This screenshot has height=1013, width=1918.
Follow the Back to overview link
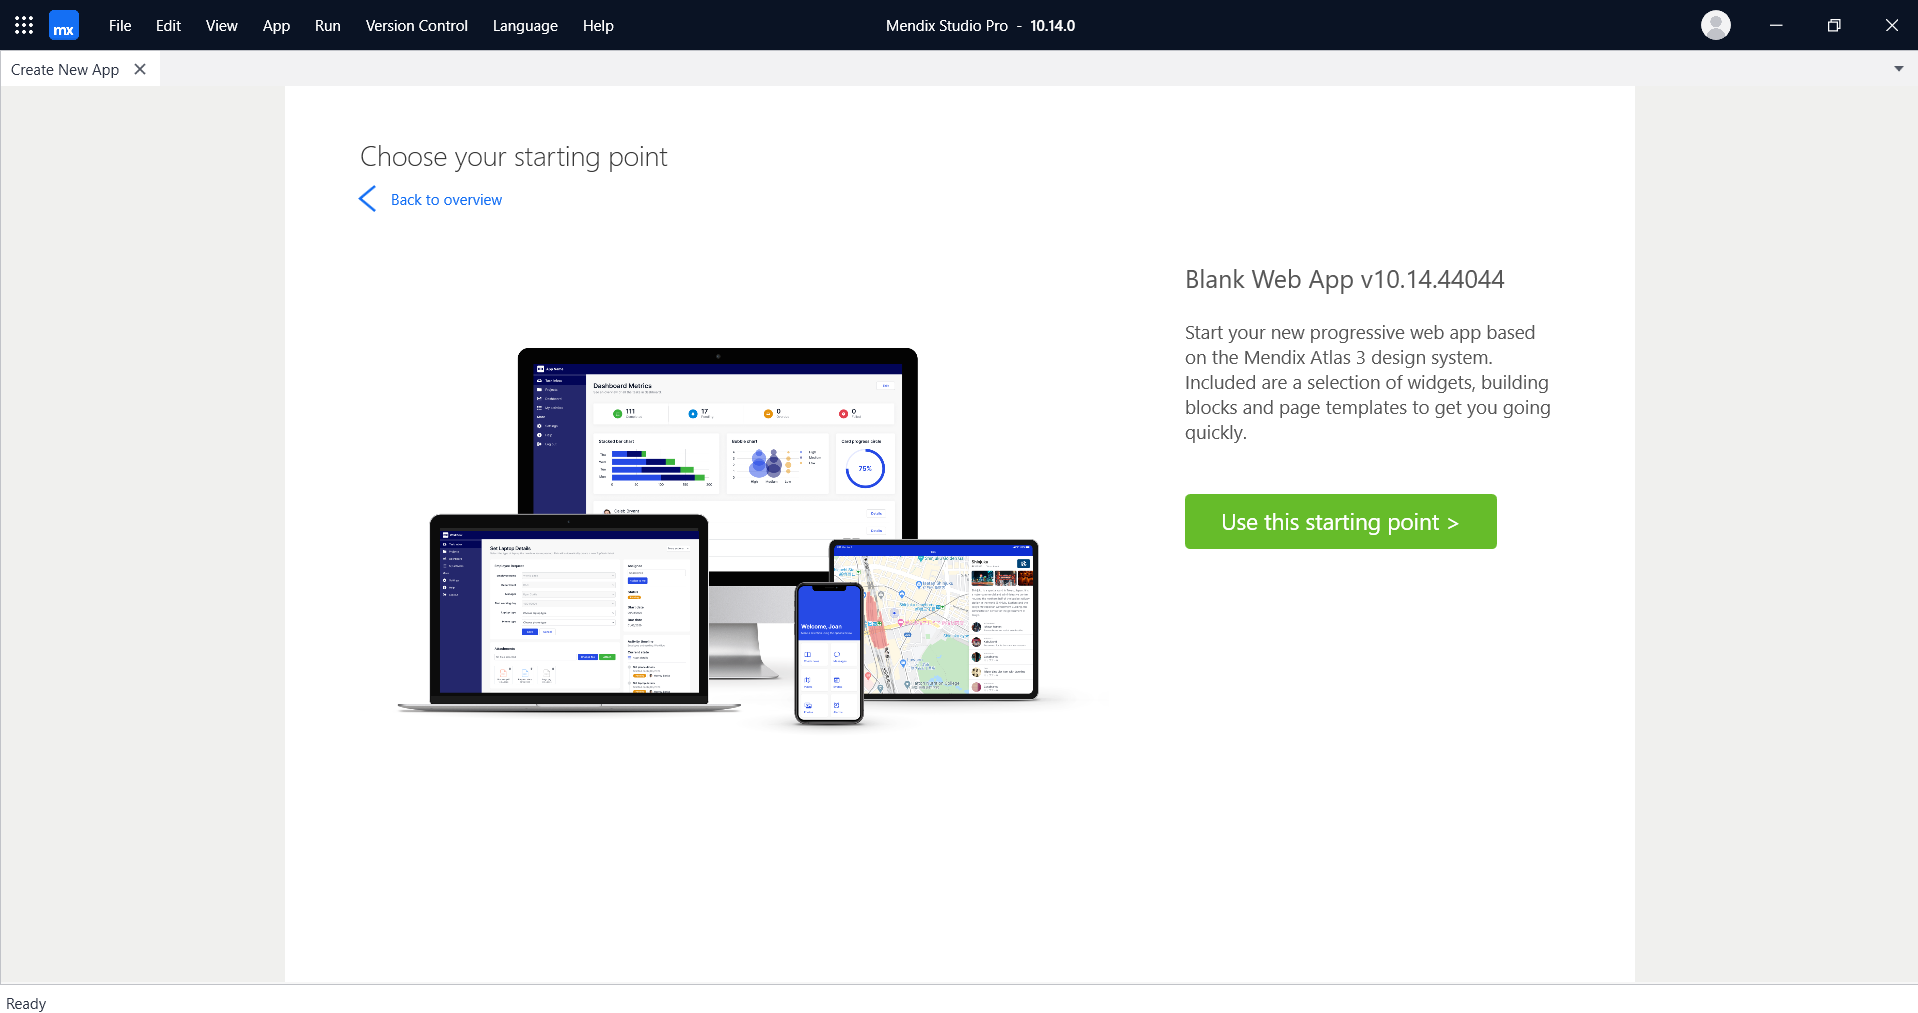pyautogui.click(x=446, y=200)
